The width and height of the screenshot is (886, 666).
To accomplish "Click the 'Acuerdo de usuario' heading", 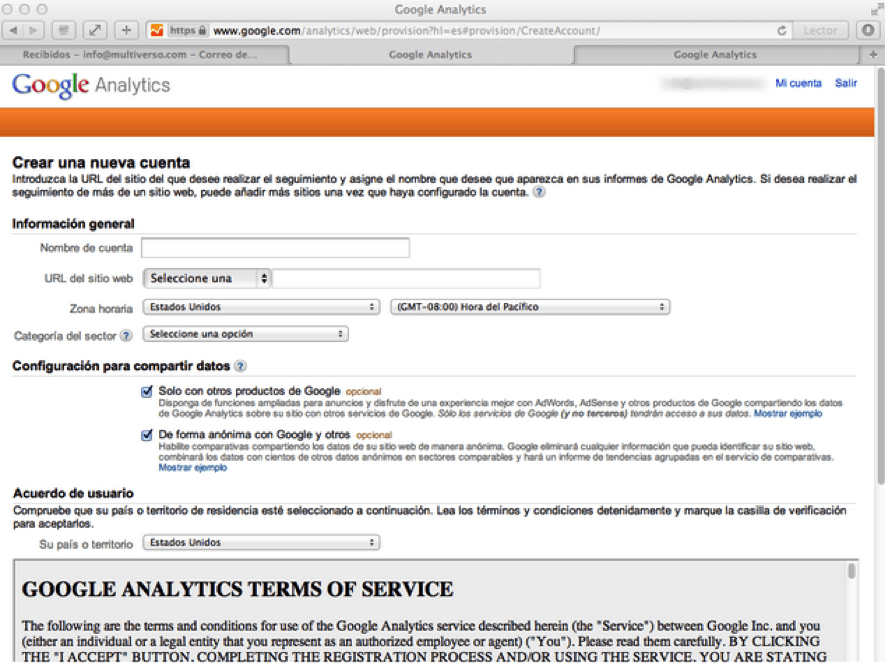I will click(x=73, y=494).
